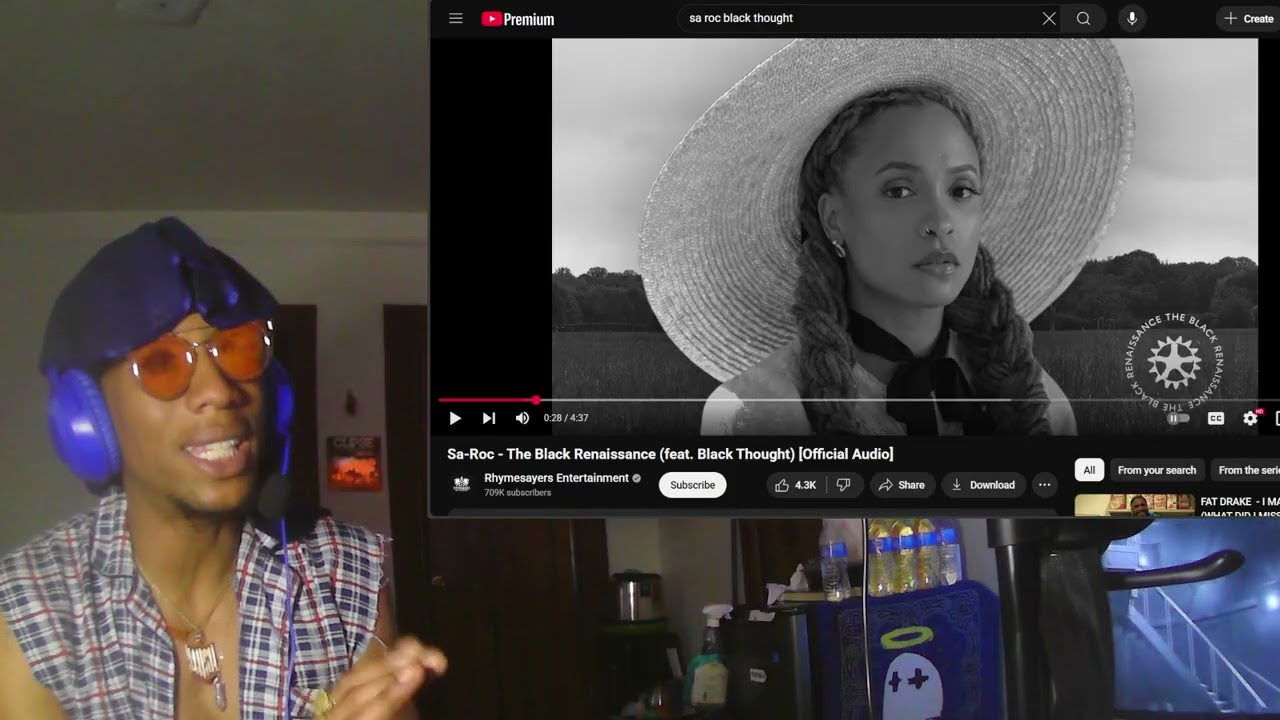Open Rhymesayers Entertainment channel avatar

coord(461,484)
